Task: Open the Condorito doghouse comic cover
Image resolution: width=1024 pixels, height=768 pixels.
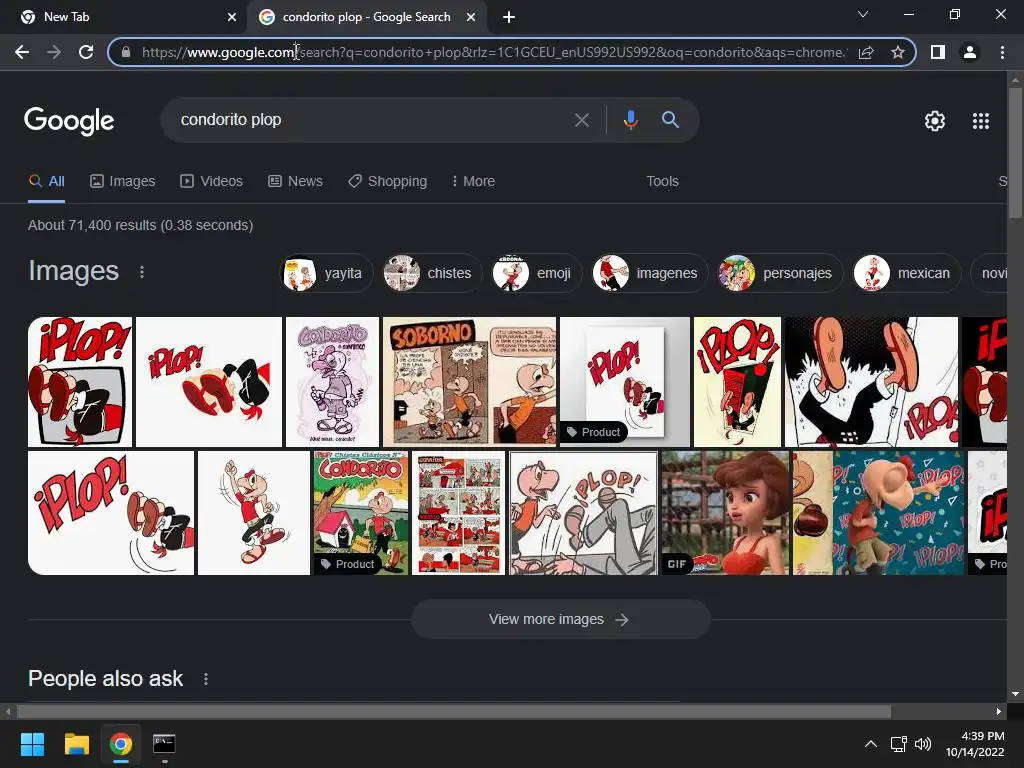Action: pyautogui.click(x=360, y=513)
